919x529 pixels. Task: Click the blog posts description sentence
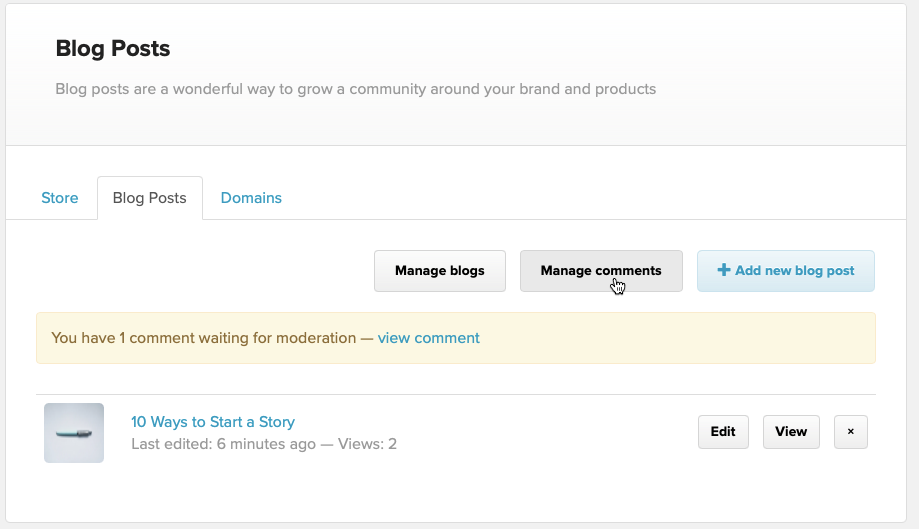356,89
